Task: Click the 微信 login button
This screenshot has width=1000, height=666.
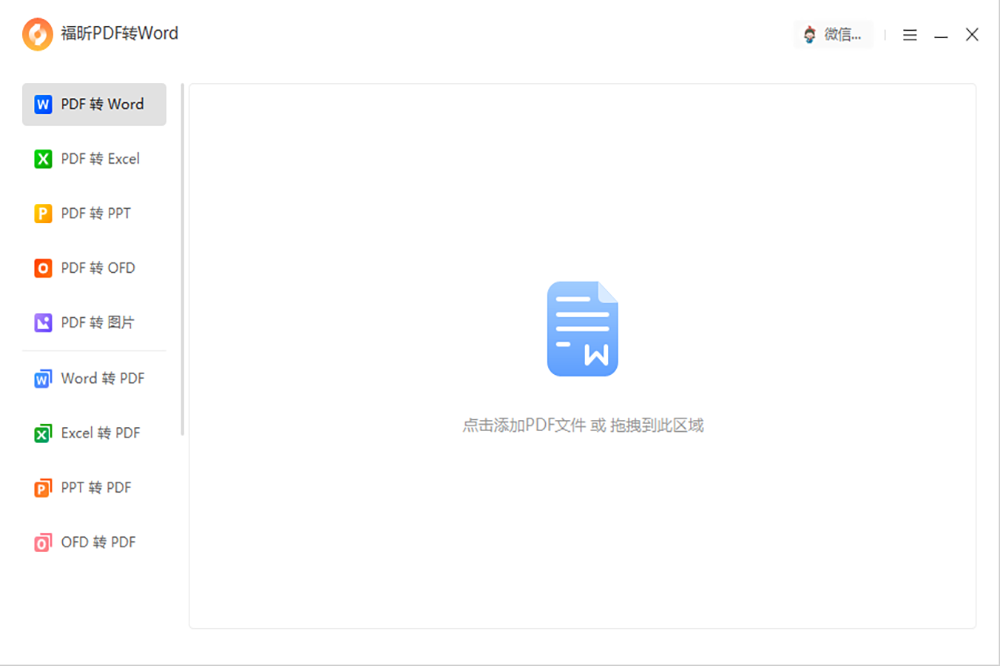Action: (834, 33)
